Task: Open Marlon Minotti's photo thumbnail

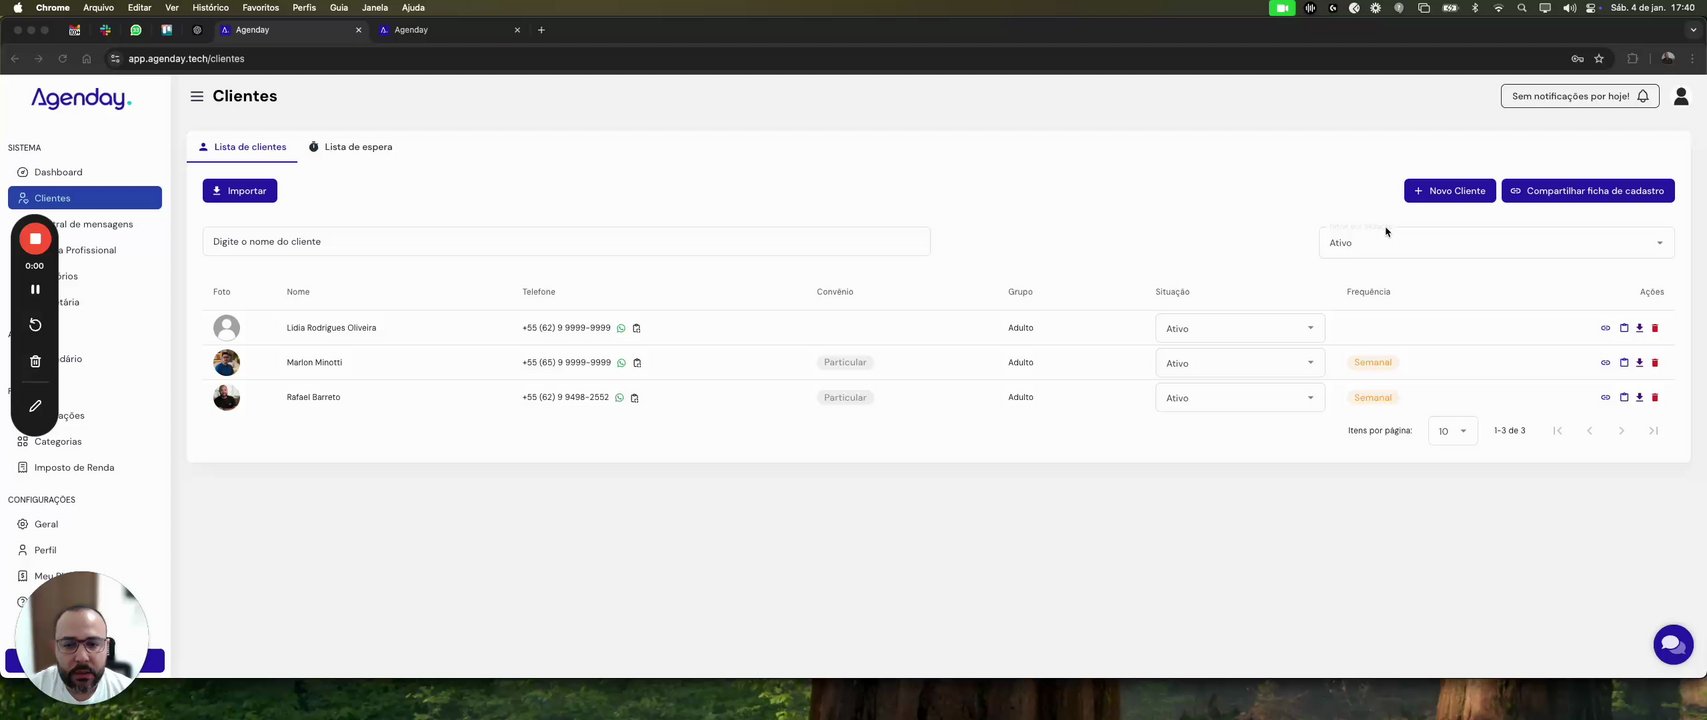Action: tap(227, 362)
